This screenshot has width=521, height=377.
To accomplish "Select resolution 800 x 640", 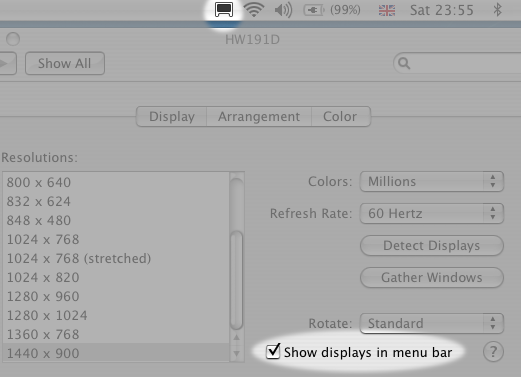I will tap(116, 182).
